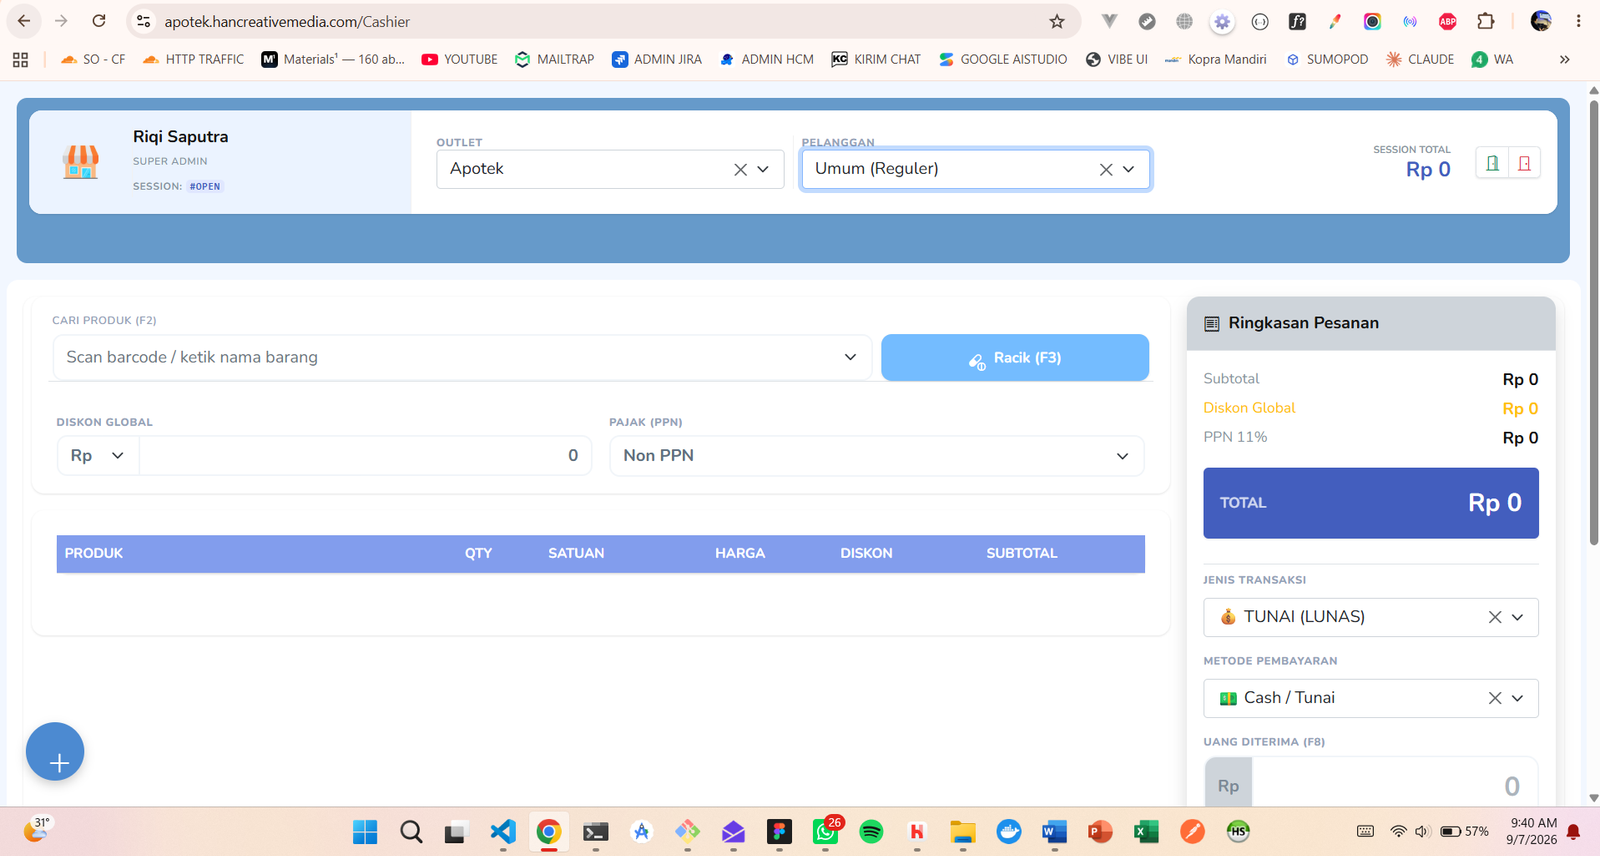Image resolution: width=1600 pixels, height=856 pixels.
Task: Click the red close-session door icon
Action: (1524, 164)
